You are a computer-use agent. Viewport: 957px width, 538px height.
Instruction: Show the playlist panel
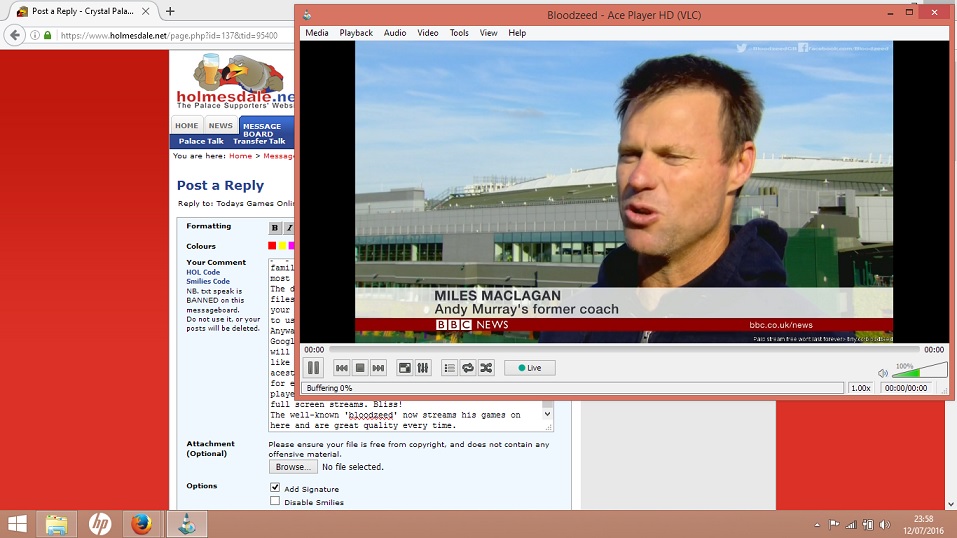click(449, 368)
